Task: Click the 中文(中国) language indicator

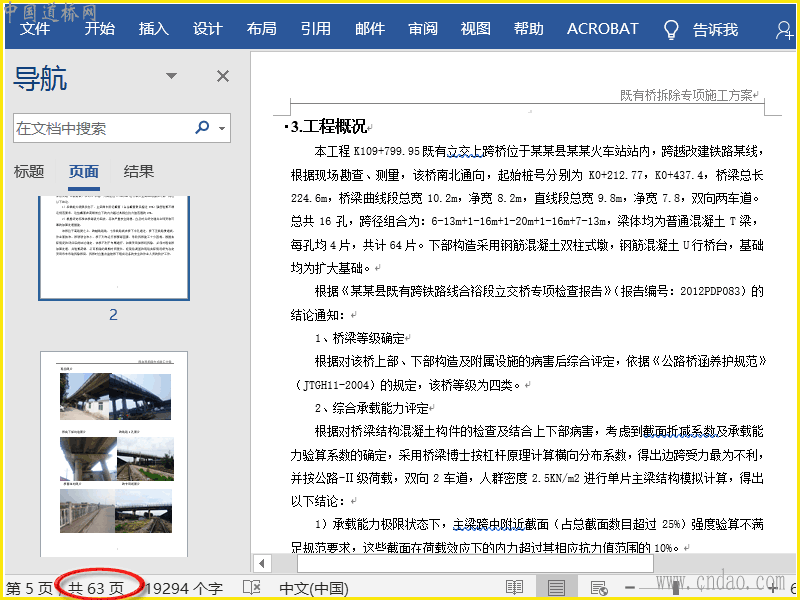Action: pos(314,588)
